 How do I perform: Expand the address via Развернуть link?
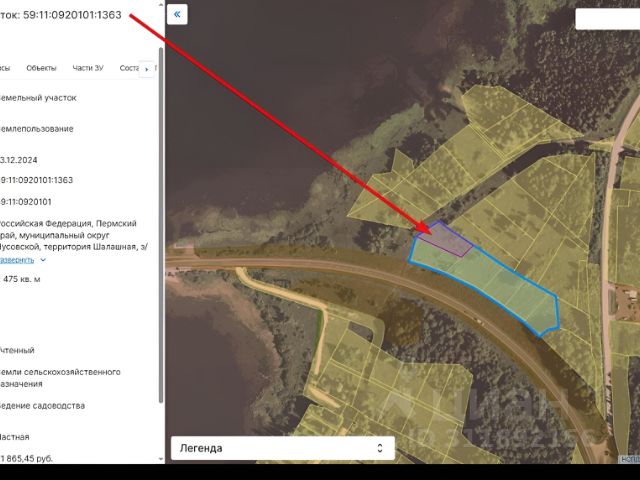(17, 260)
